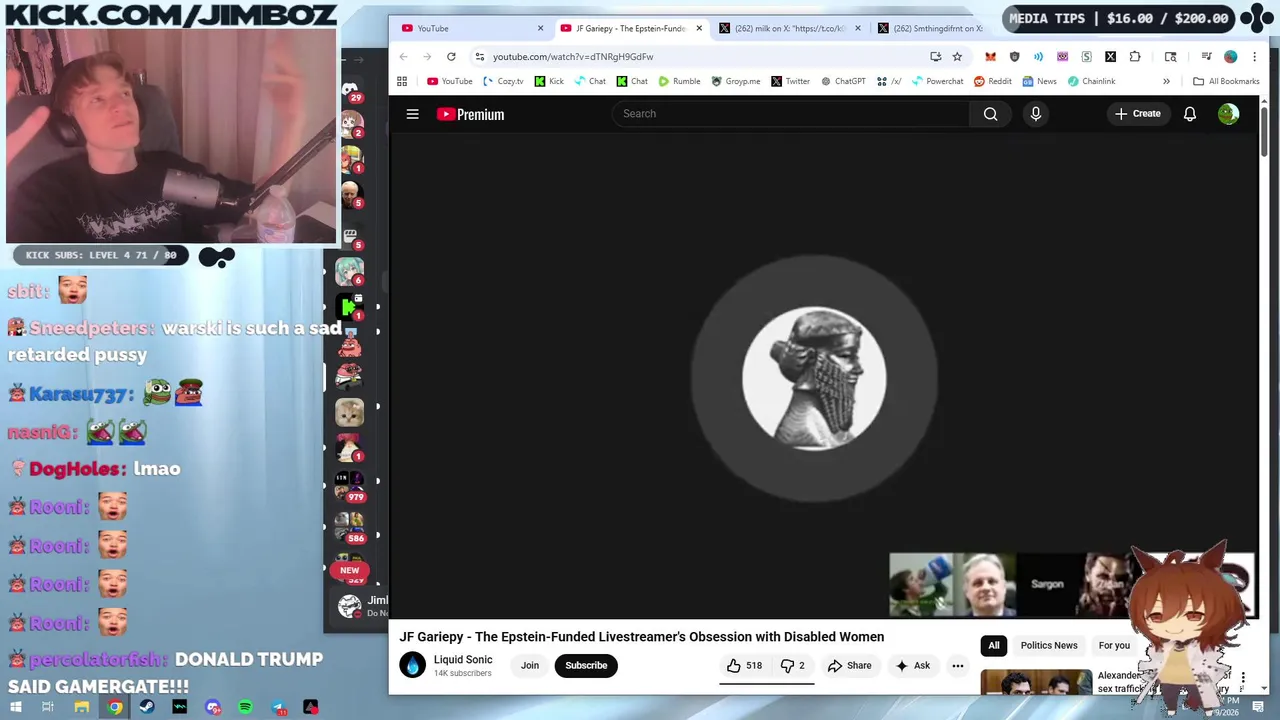Open File Explorer from the taskbar
1280x720 pixels.
click(x=82, y=708)
